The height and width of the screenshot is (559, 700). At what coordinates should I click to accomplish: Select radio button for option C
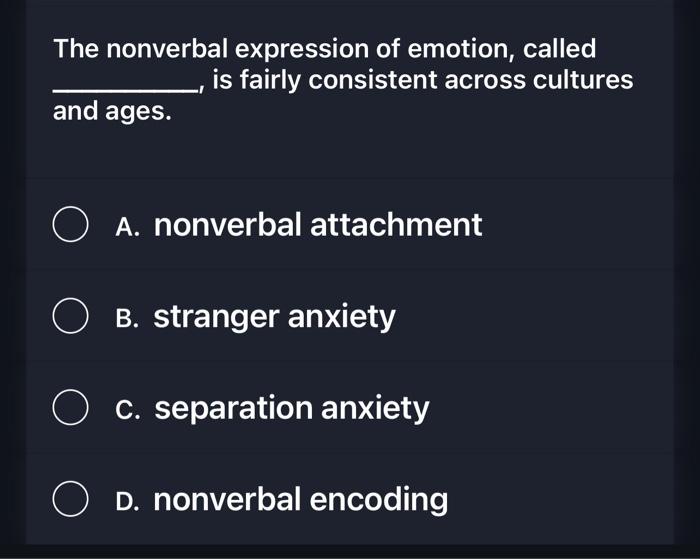coord(70,407)
